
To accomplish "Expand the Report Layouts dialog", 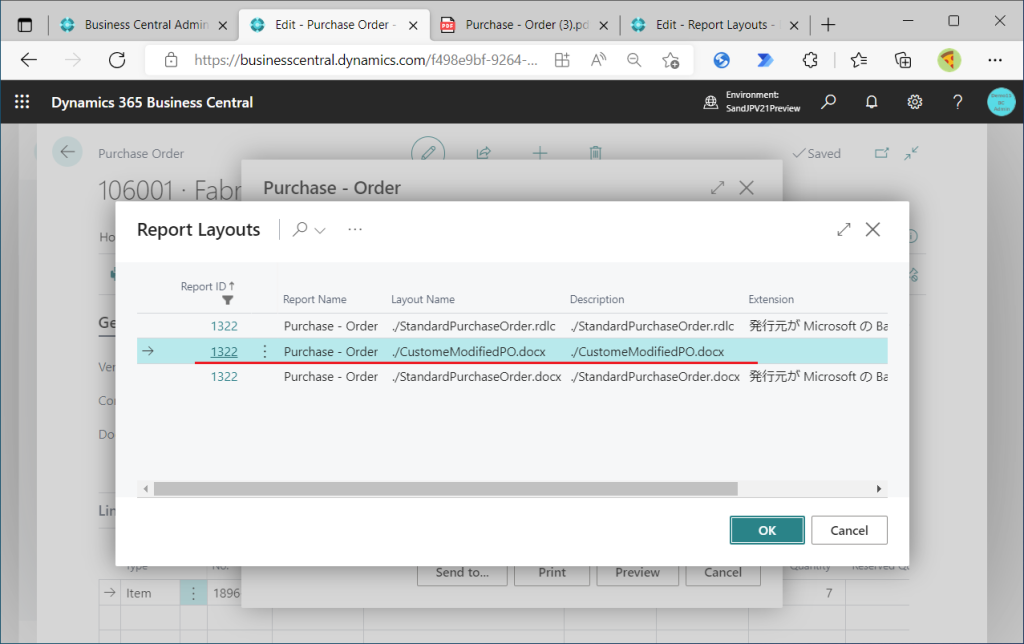I will pyautogui.click(x=844, y=229).
